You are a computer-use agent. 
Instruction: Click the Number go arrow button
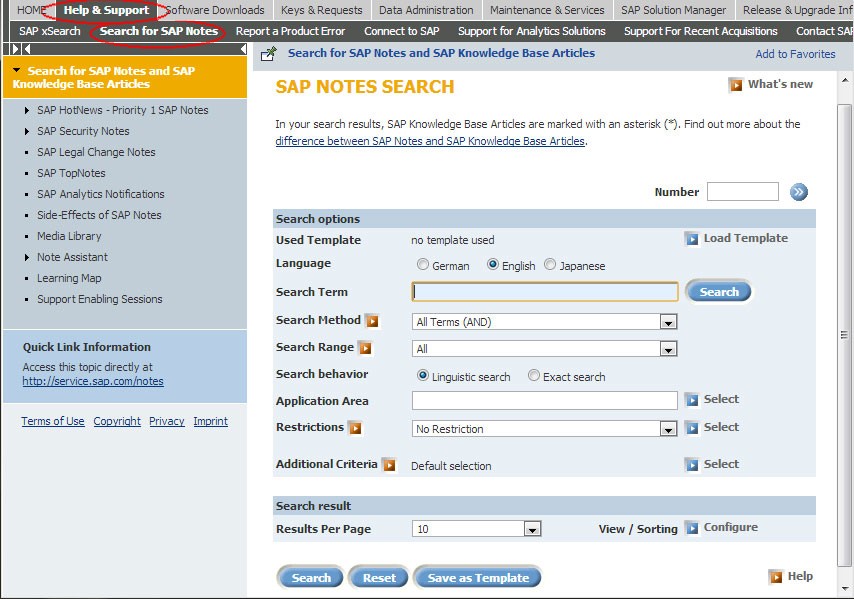coord(798,192)
